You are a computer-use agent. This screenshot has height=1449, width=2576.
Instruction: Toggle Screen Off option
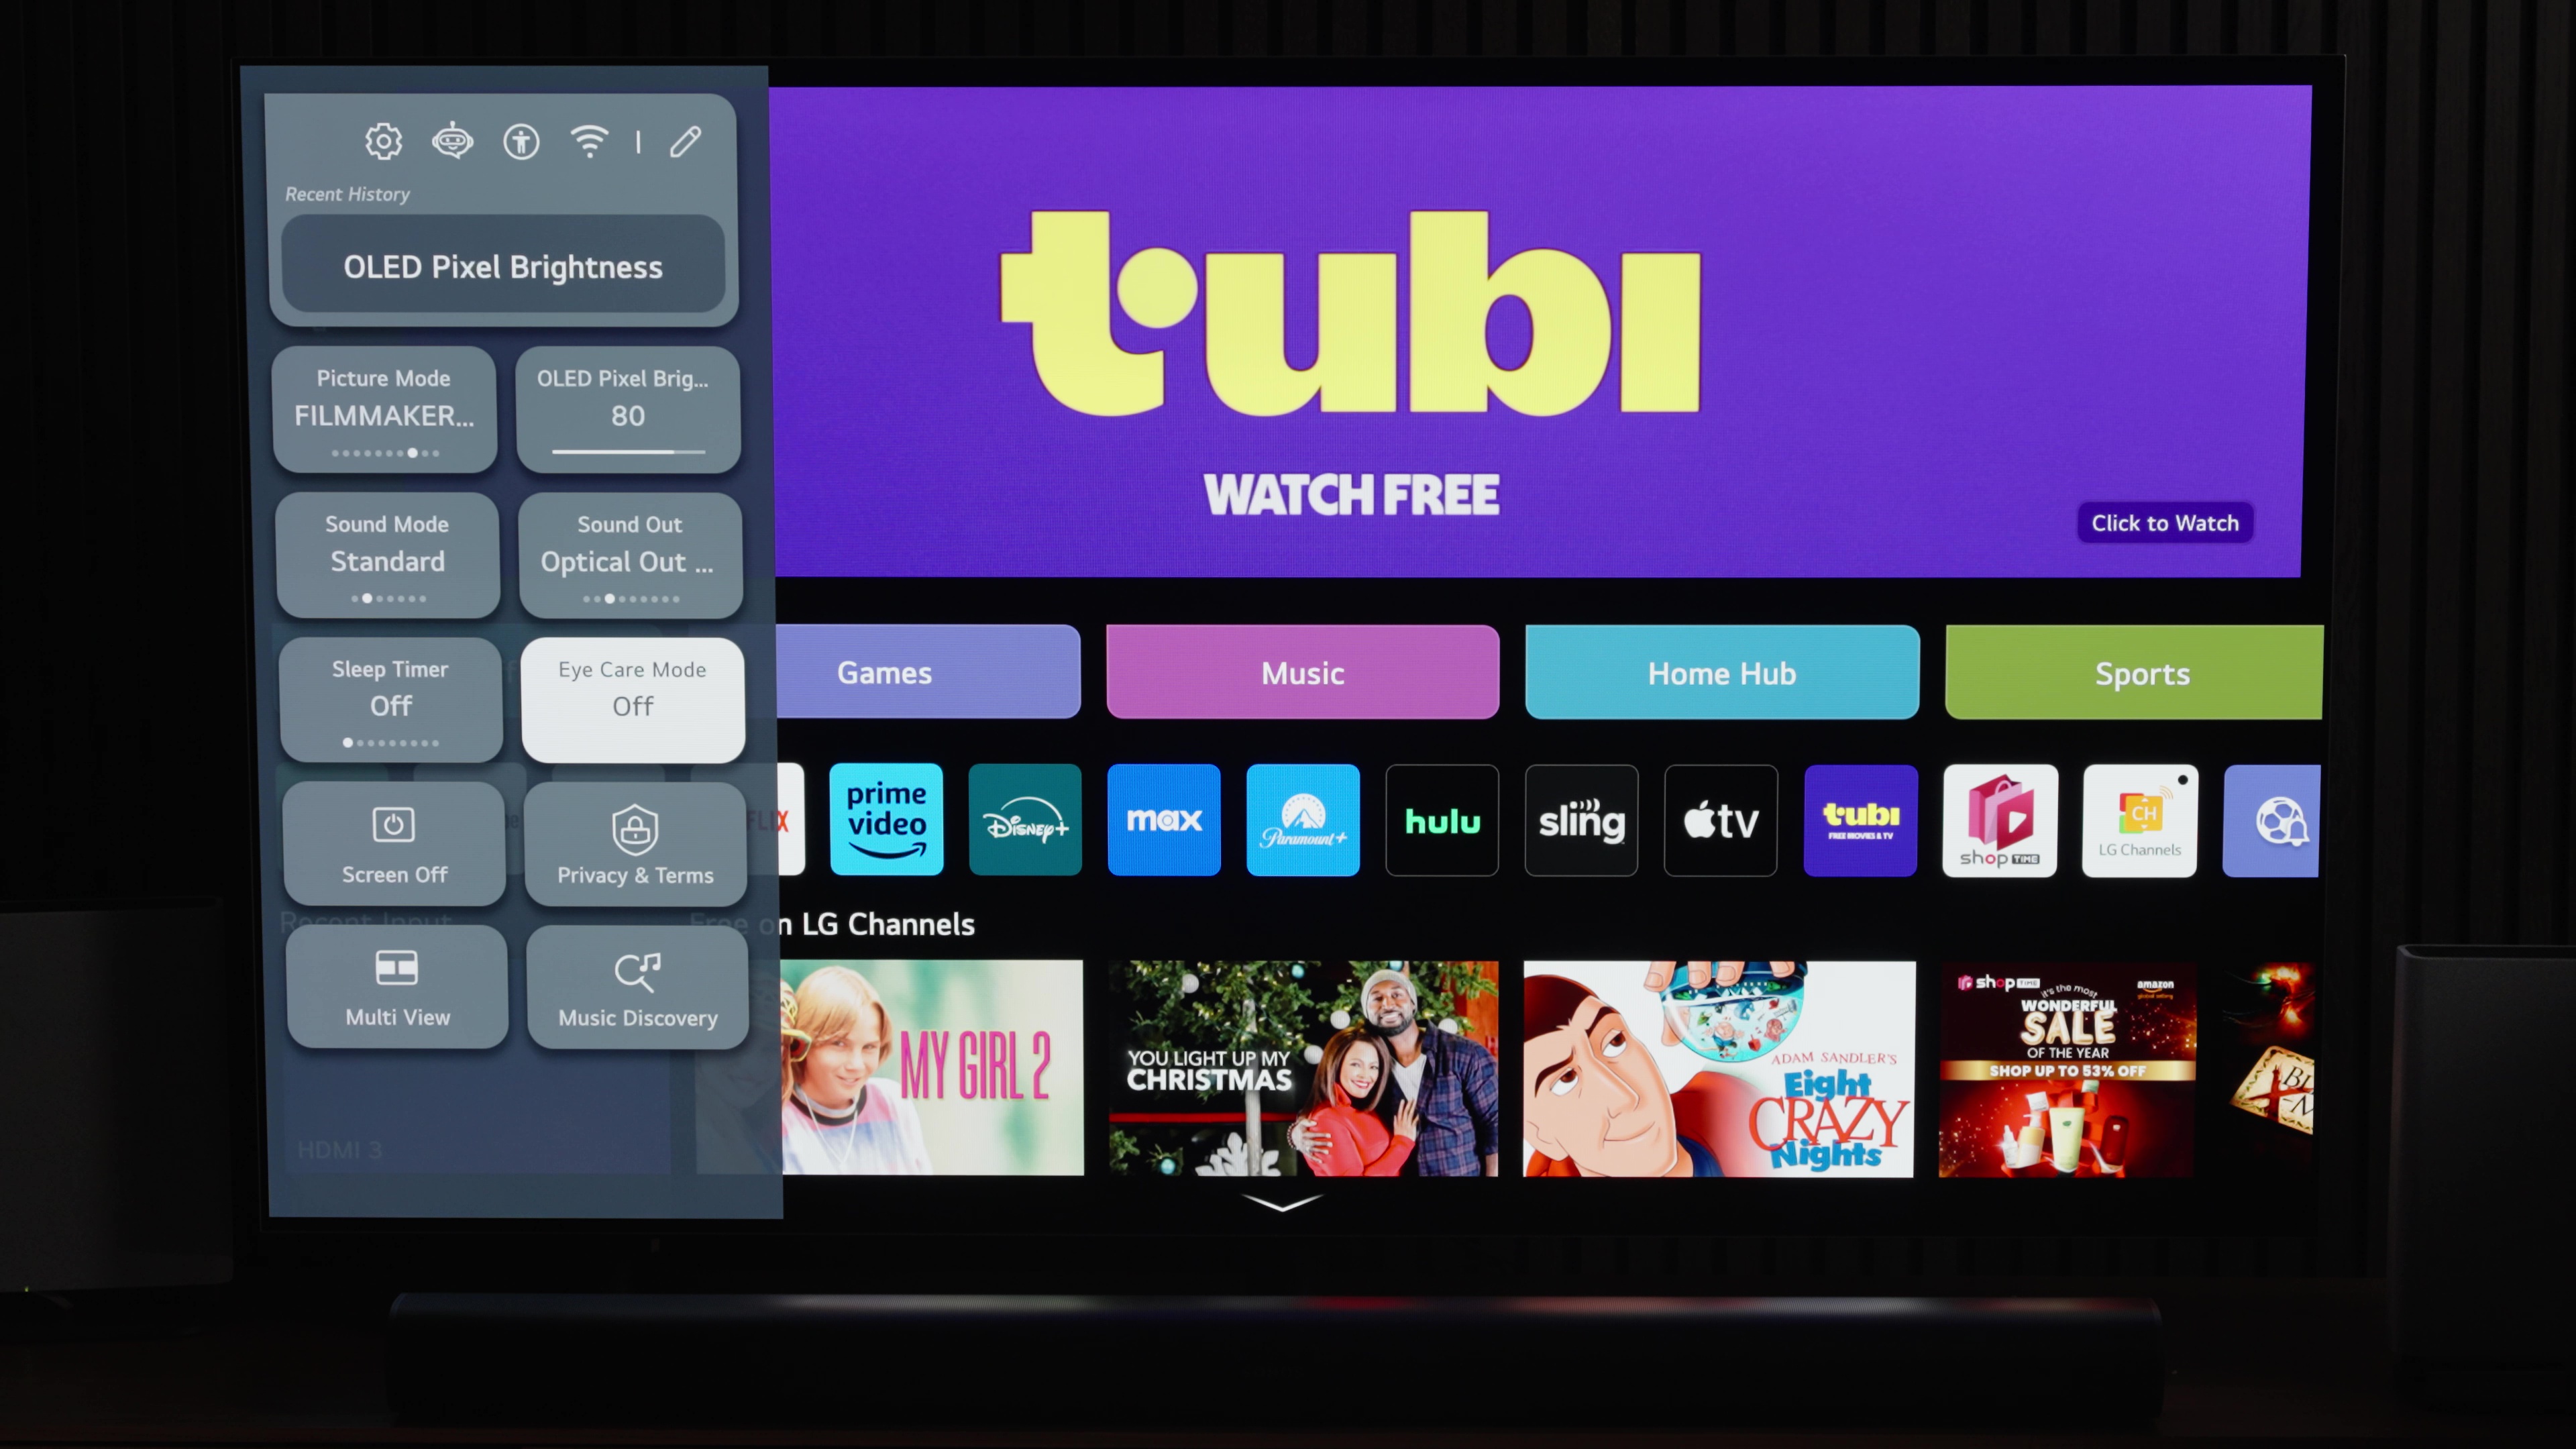pyautogui.click(x=392, y=841)
